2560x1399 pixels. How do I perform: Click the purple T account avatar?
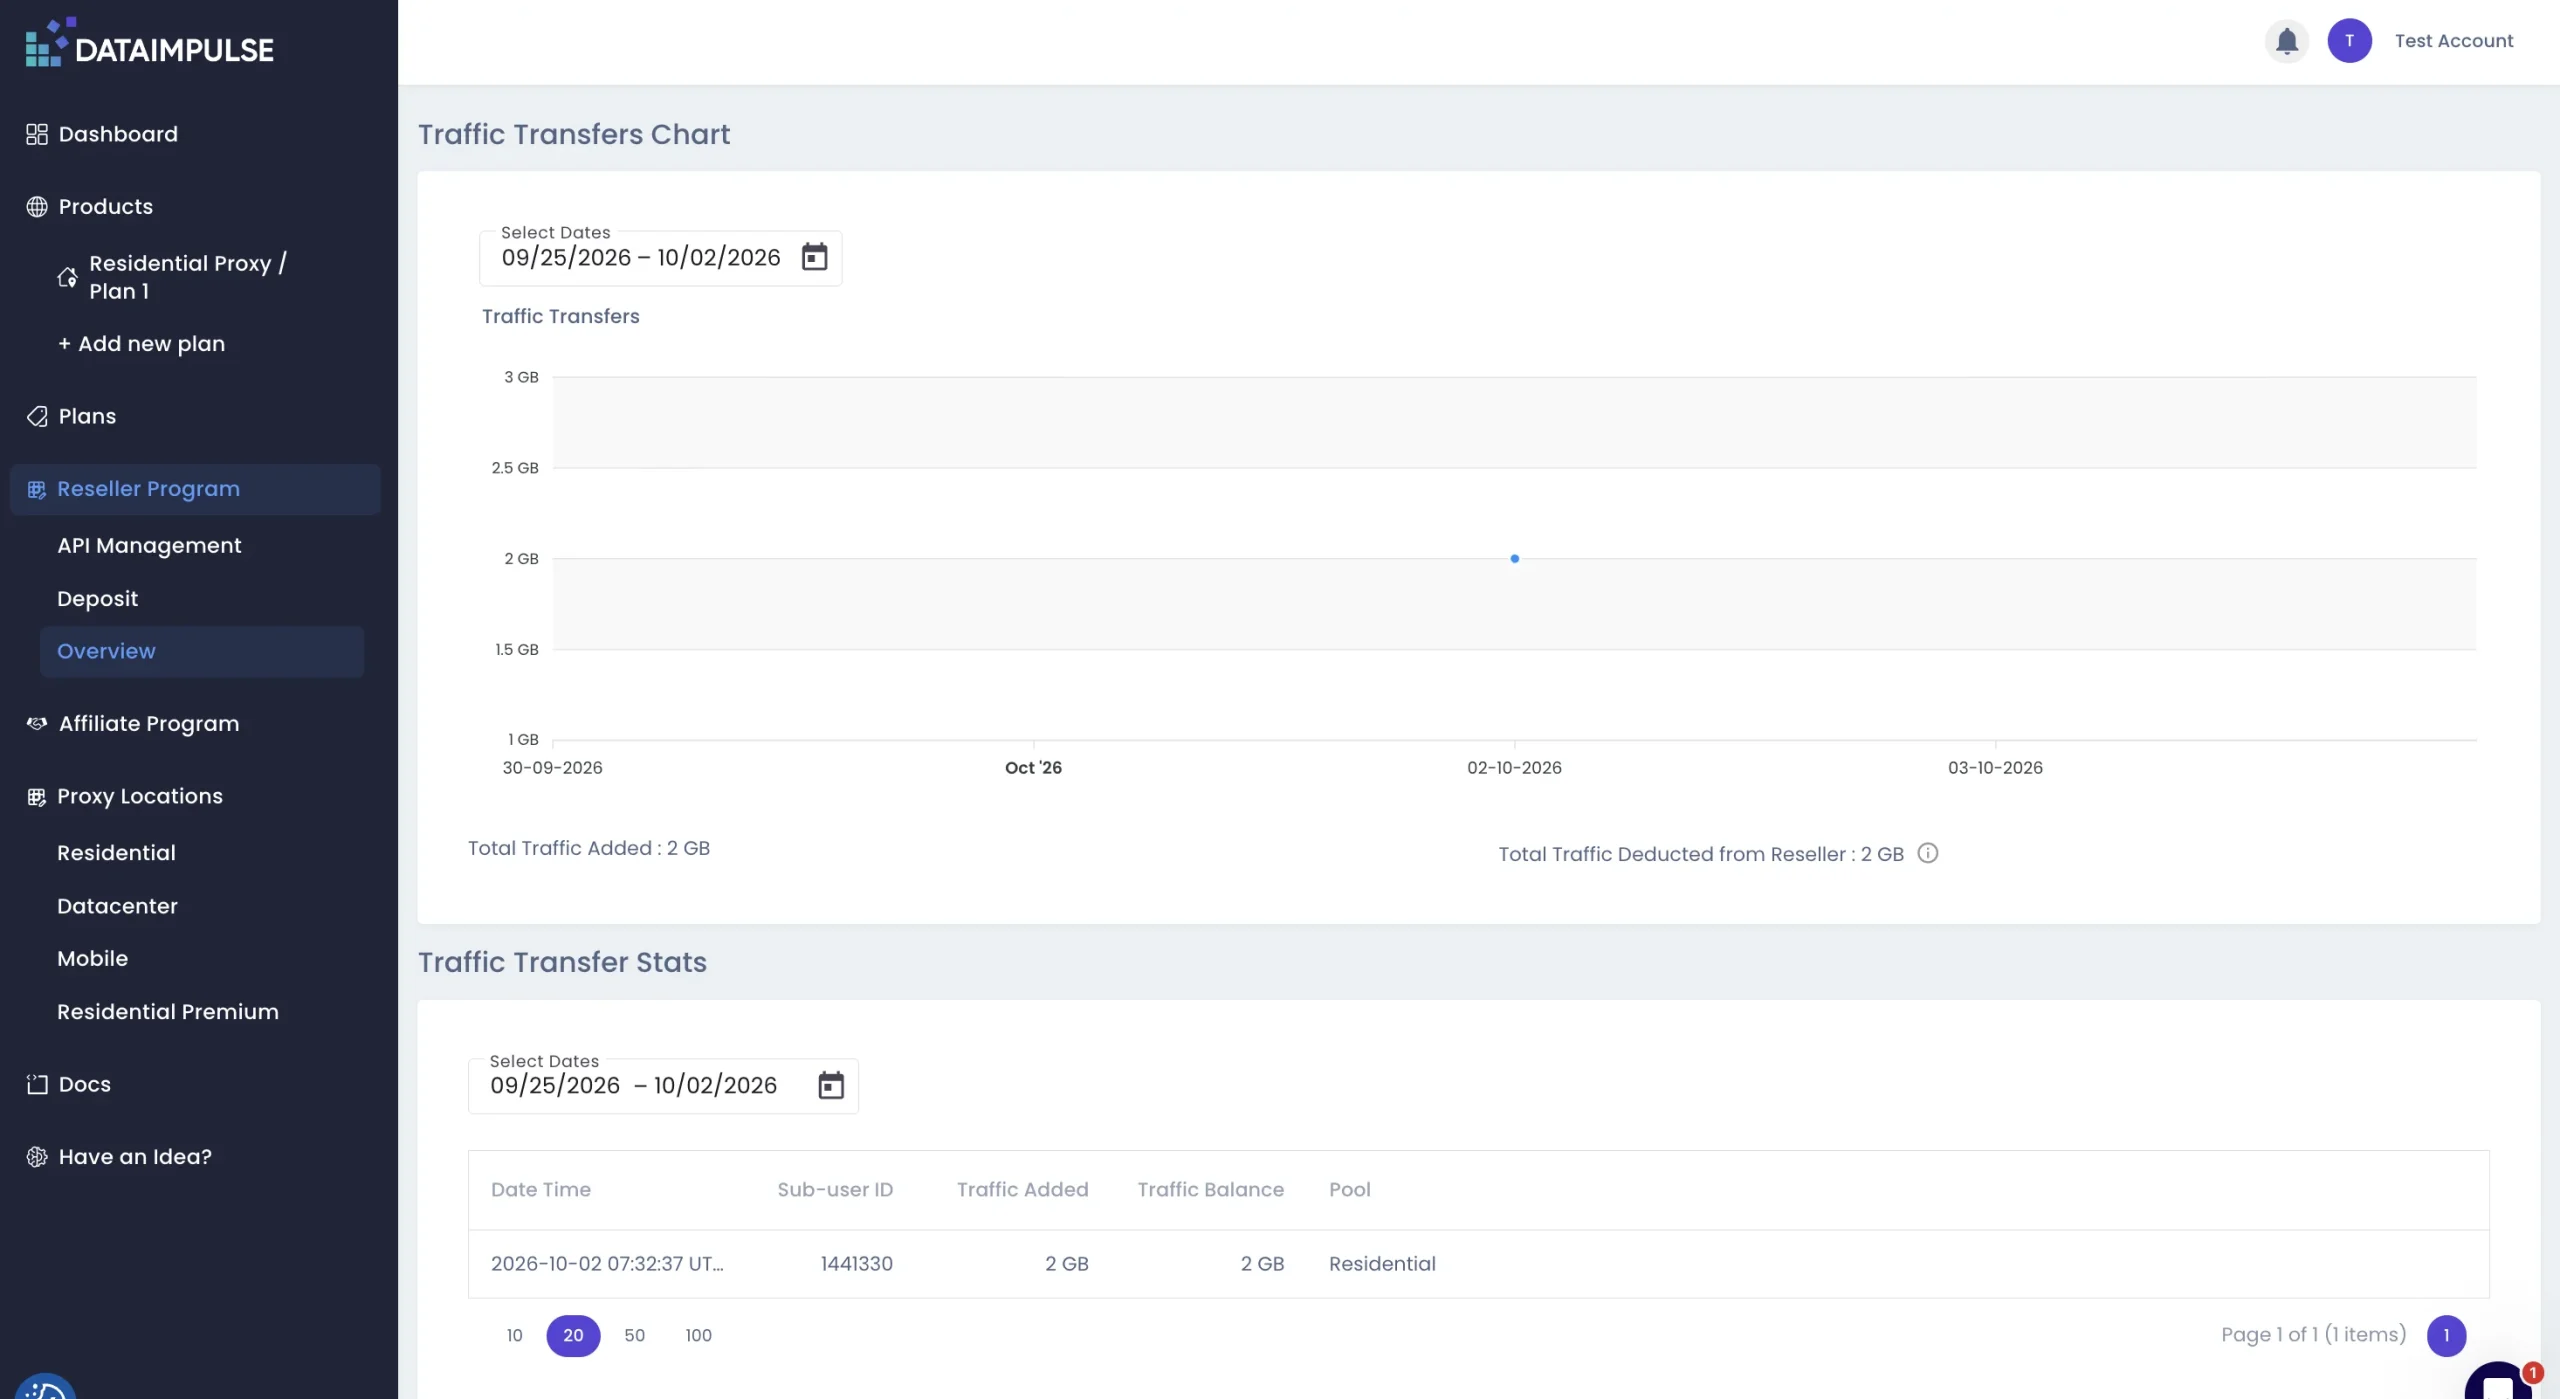[x=2349, y=41]
